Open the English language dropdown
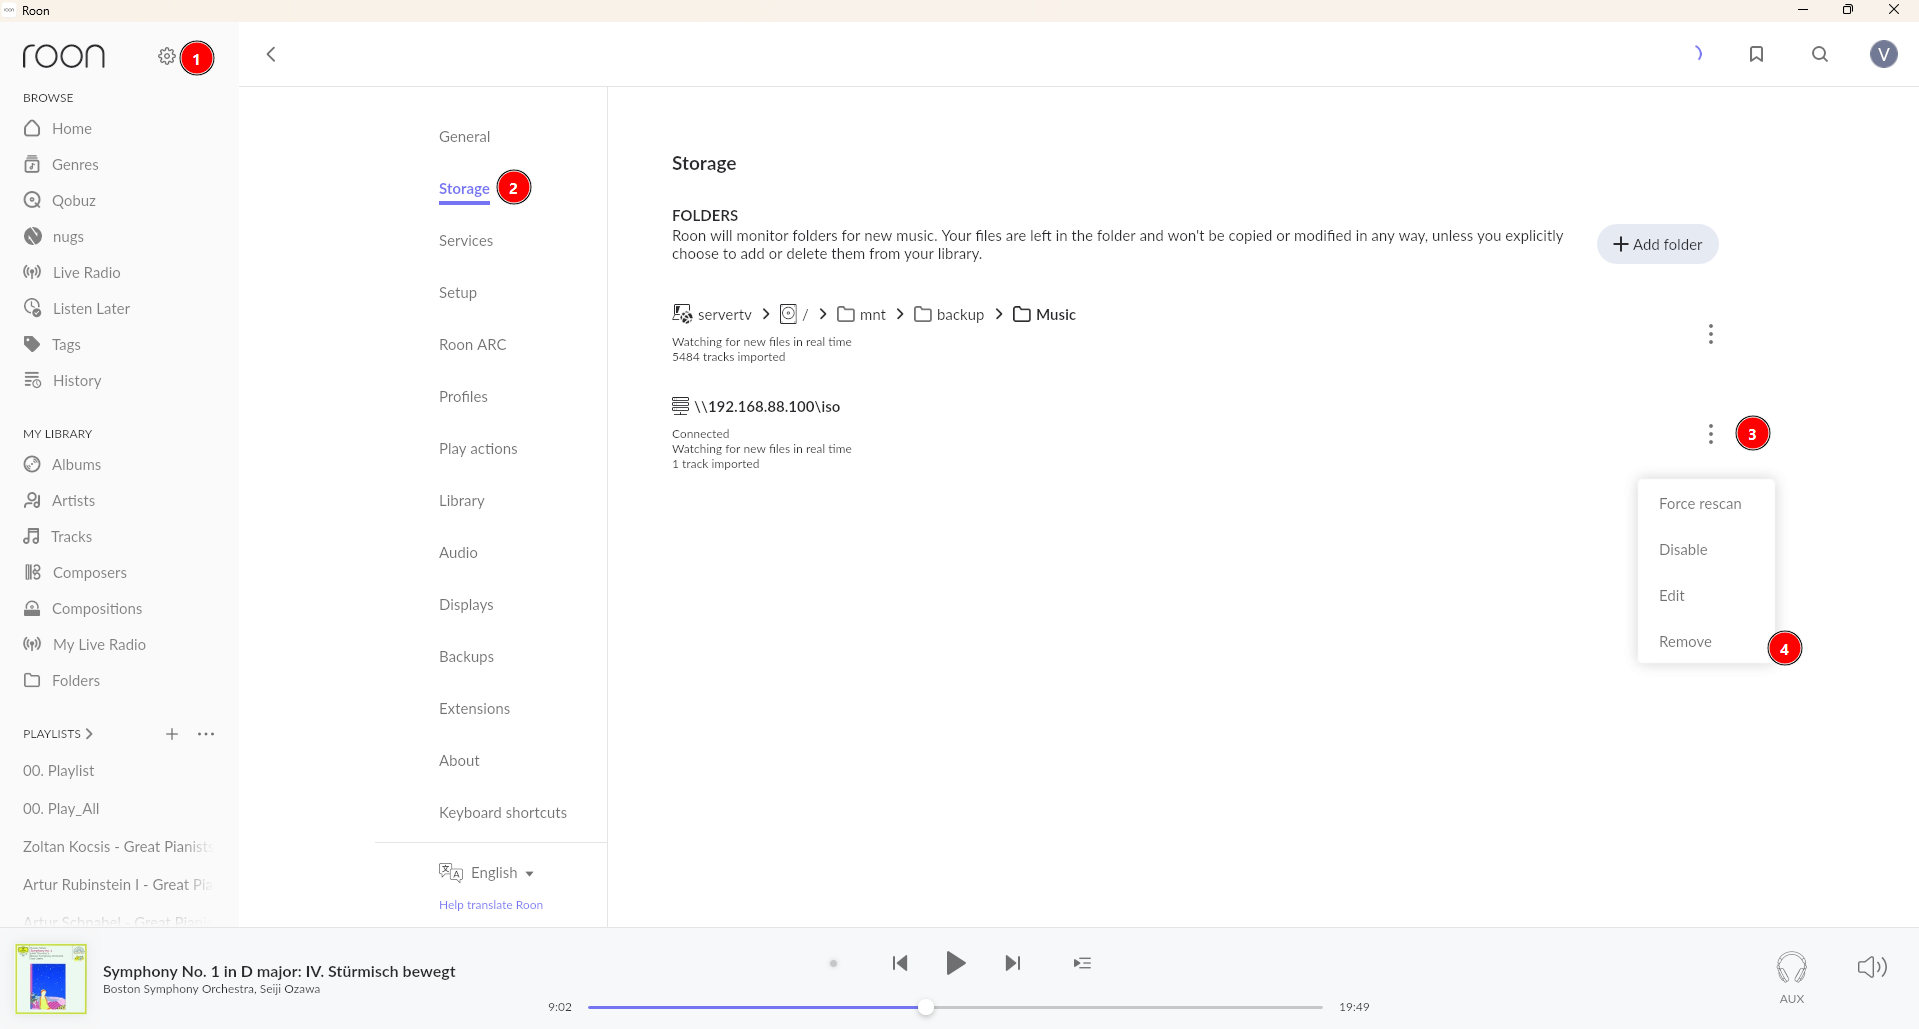This screenshot has height=1029, width=1919. coord(501,873)
